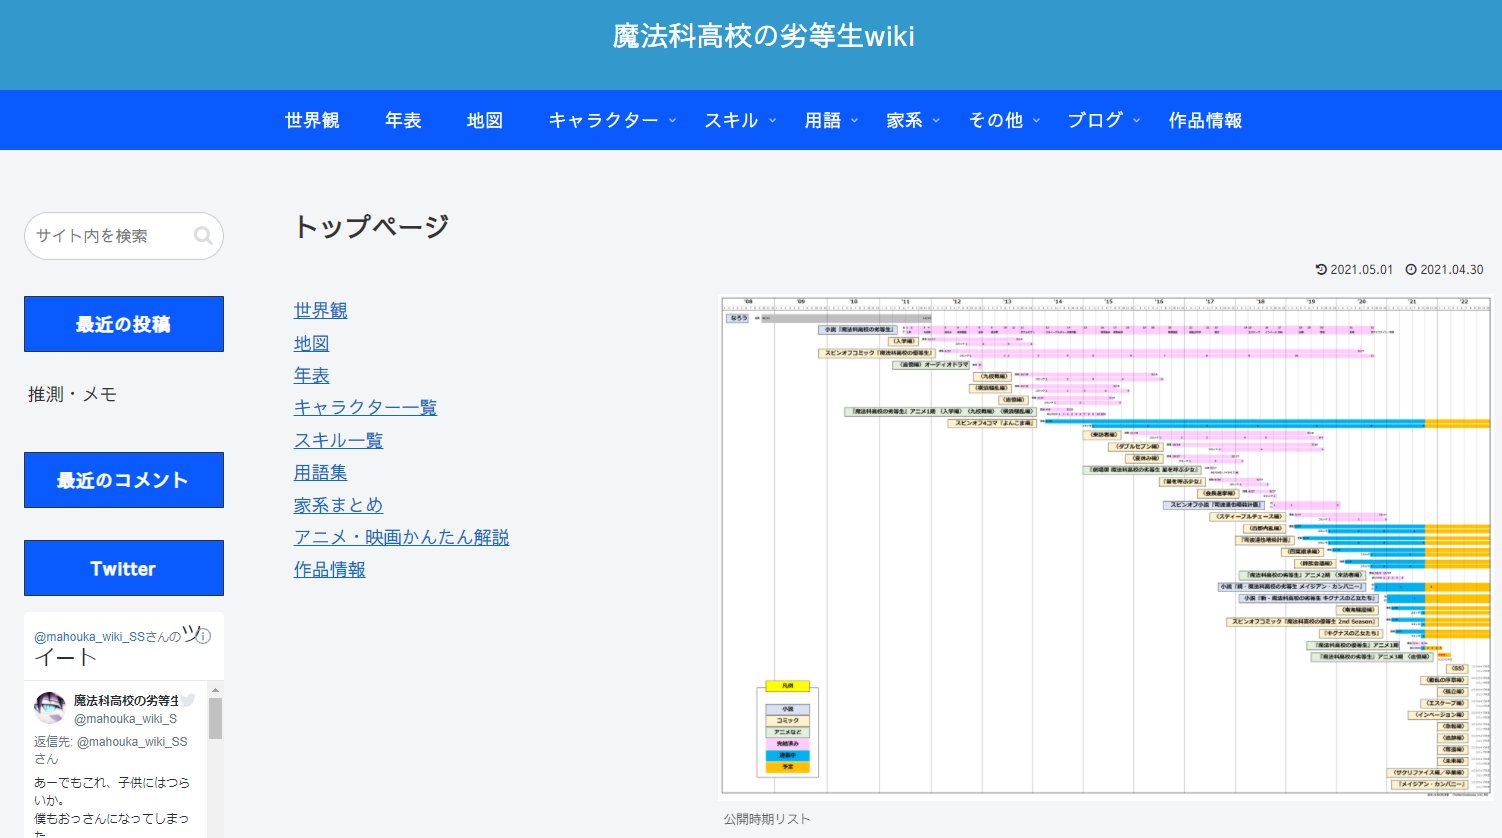
Task: Open the アニメ・映画かんたん解説 link
Action: pyautogui.click(x=401, y=537)
